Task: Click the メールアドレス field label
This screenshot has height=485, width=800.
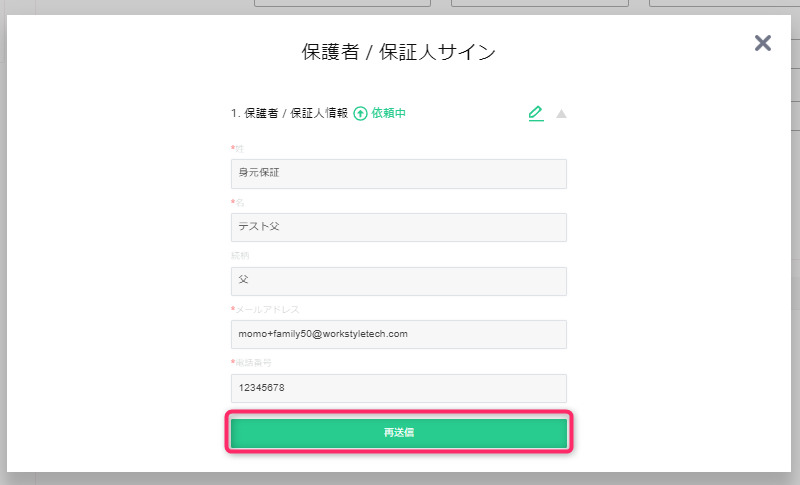Action: pyautogui.click(x=265, y=310)
